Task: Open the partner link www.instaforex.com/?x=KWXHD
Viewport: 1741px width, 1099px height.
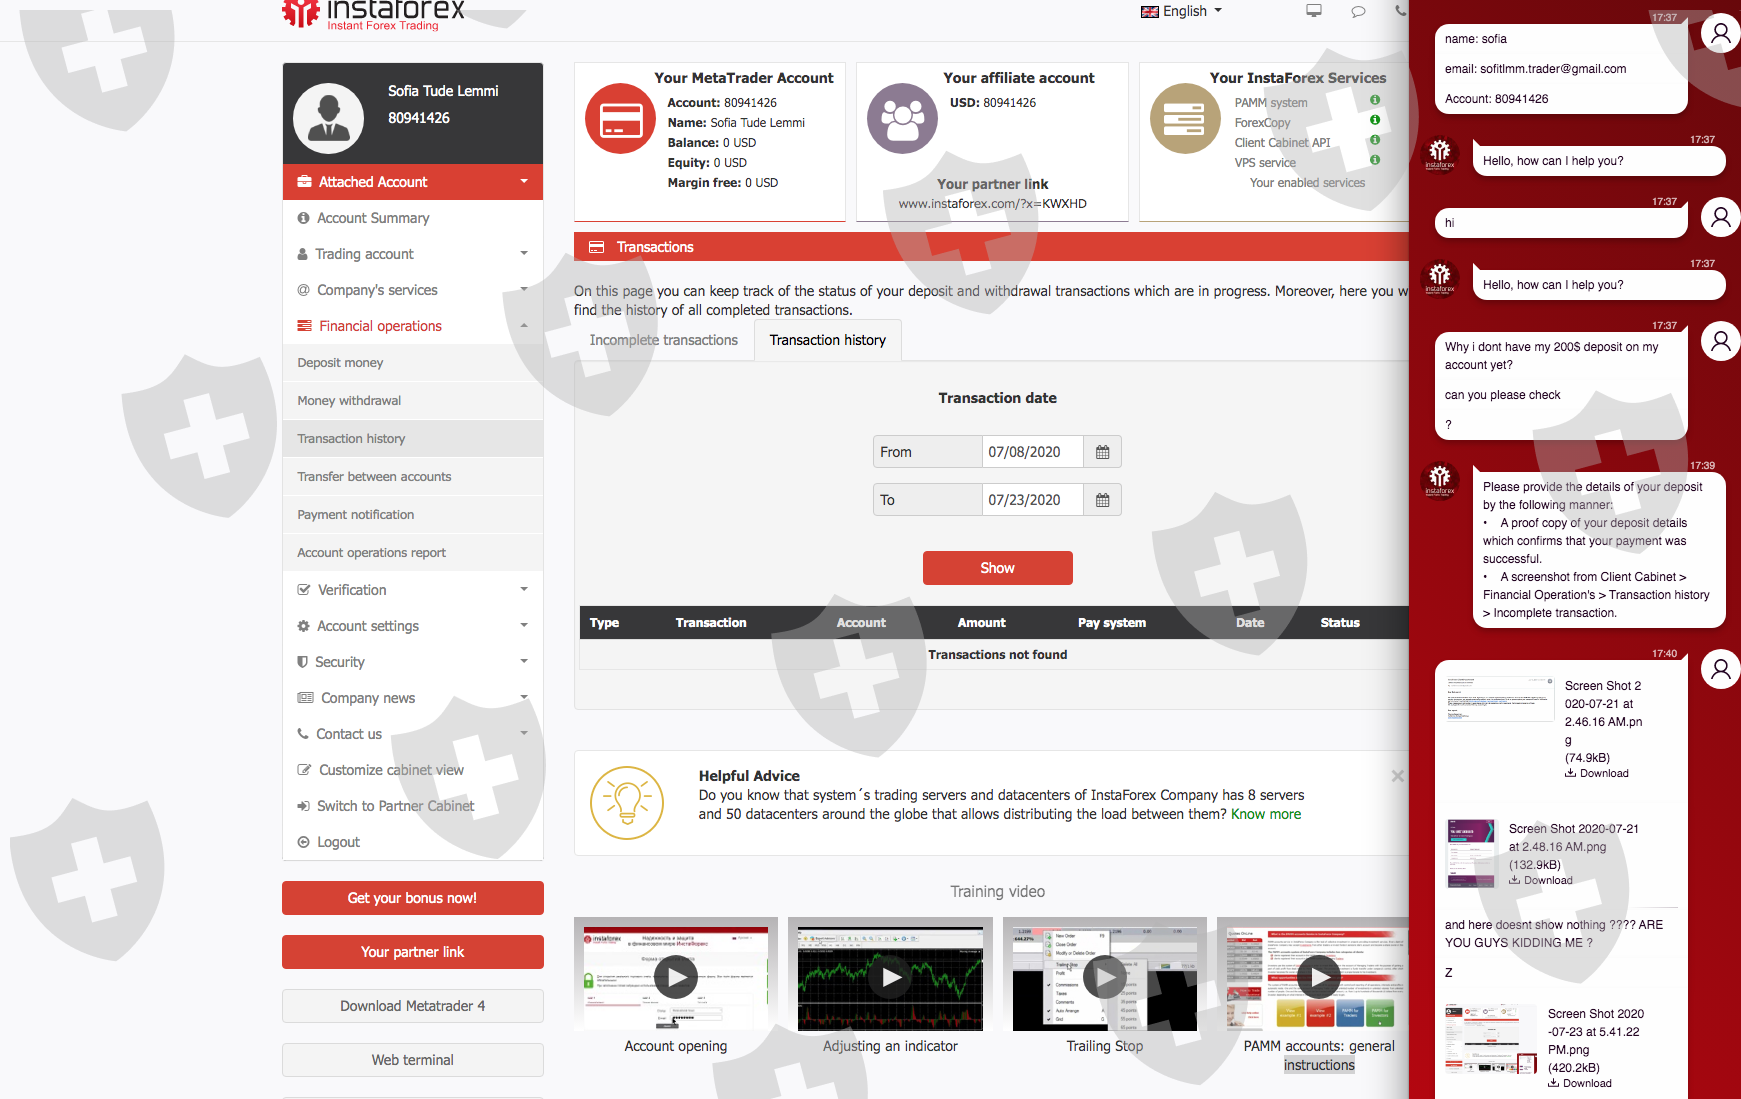Action: click(993, 204)
